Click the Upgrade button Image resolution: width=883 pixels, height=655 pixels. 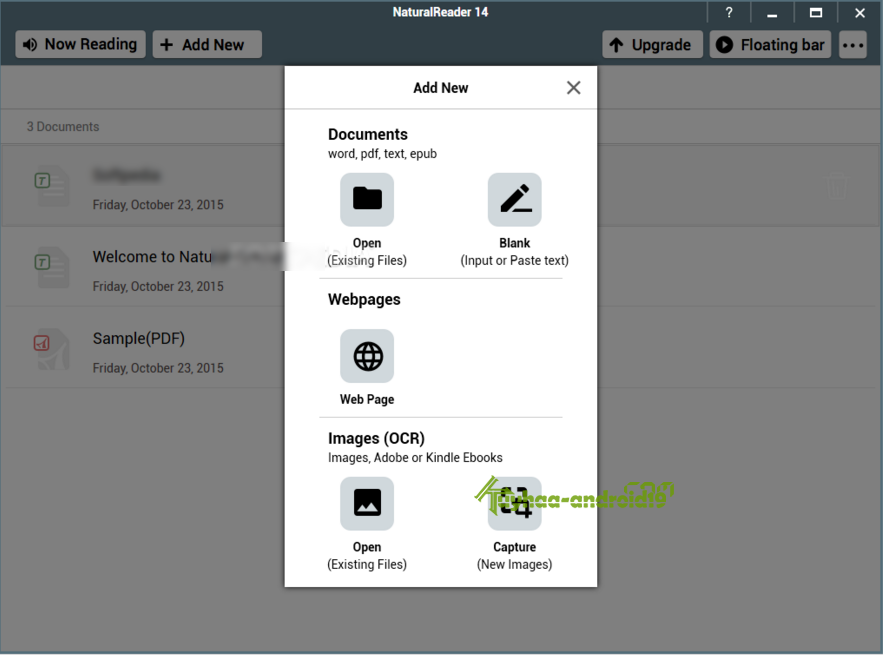point(652,44)
